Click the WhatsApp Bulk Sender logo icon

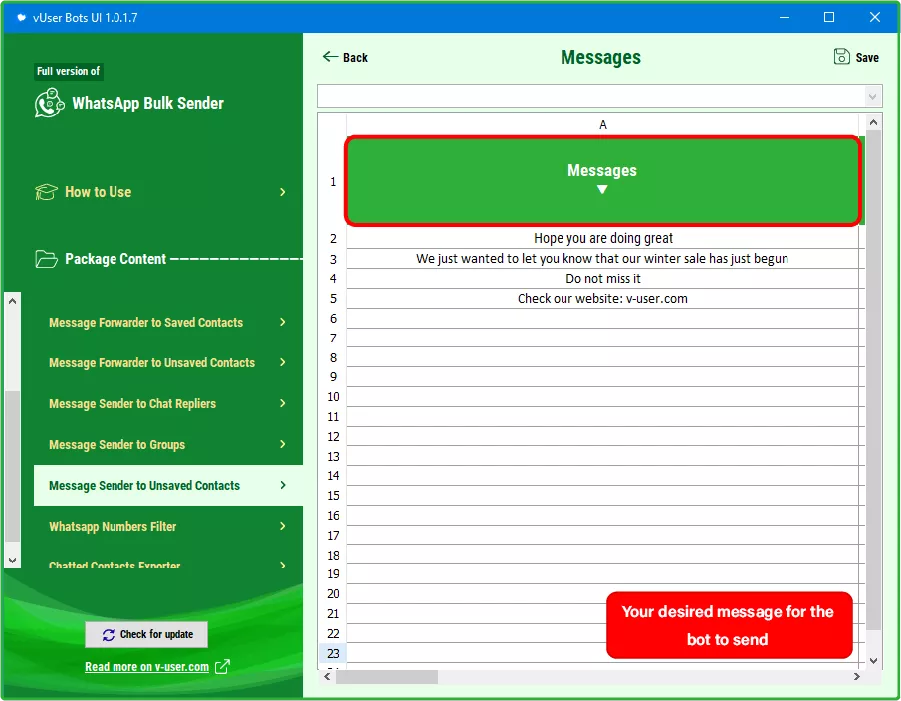pos(49,103)
